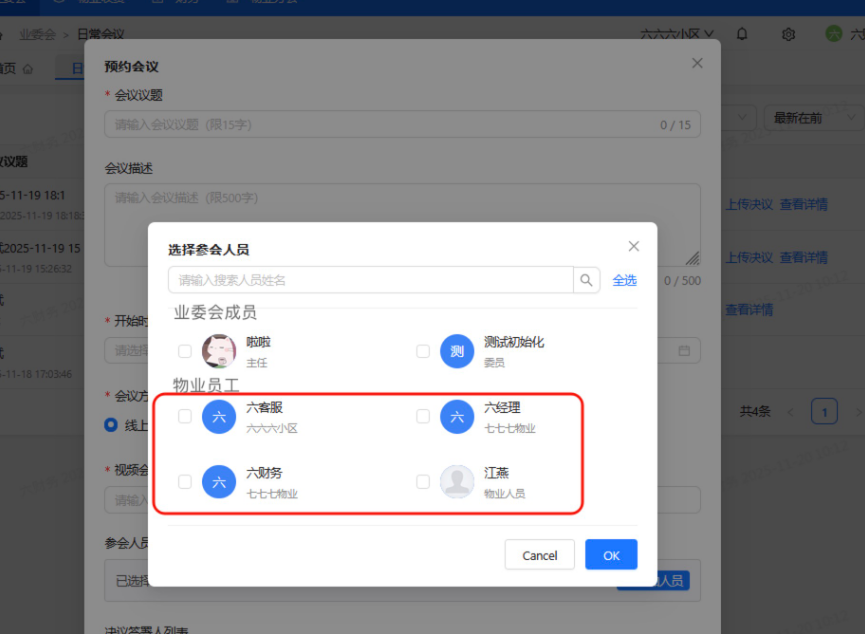Image resolution: width=865 pixels, height=634 pixels.
Task: Click the 预约会议 dialog title
Action: (131, 67)
